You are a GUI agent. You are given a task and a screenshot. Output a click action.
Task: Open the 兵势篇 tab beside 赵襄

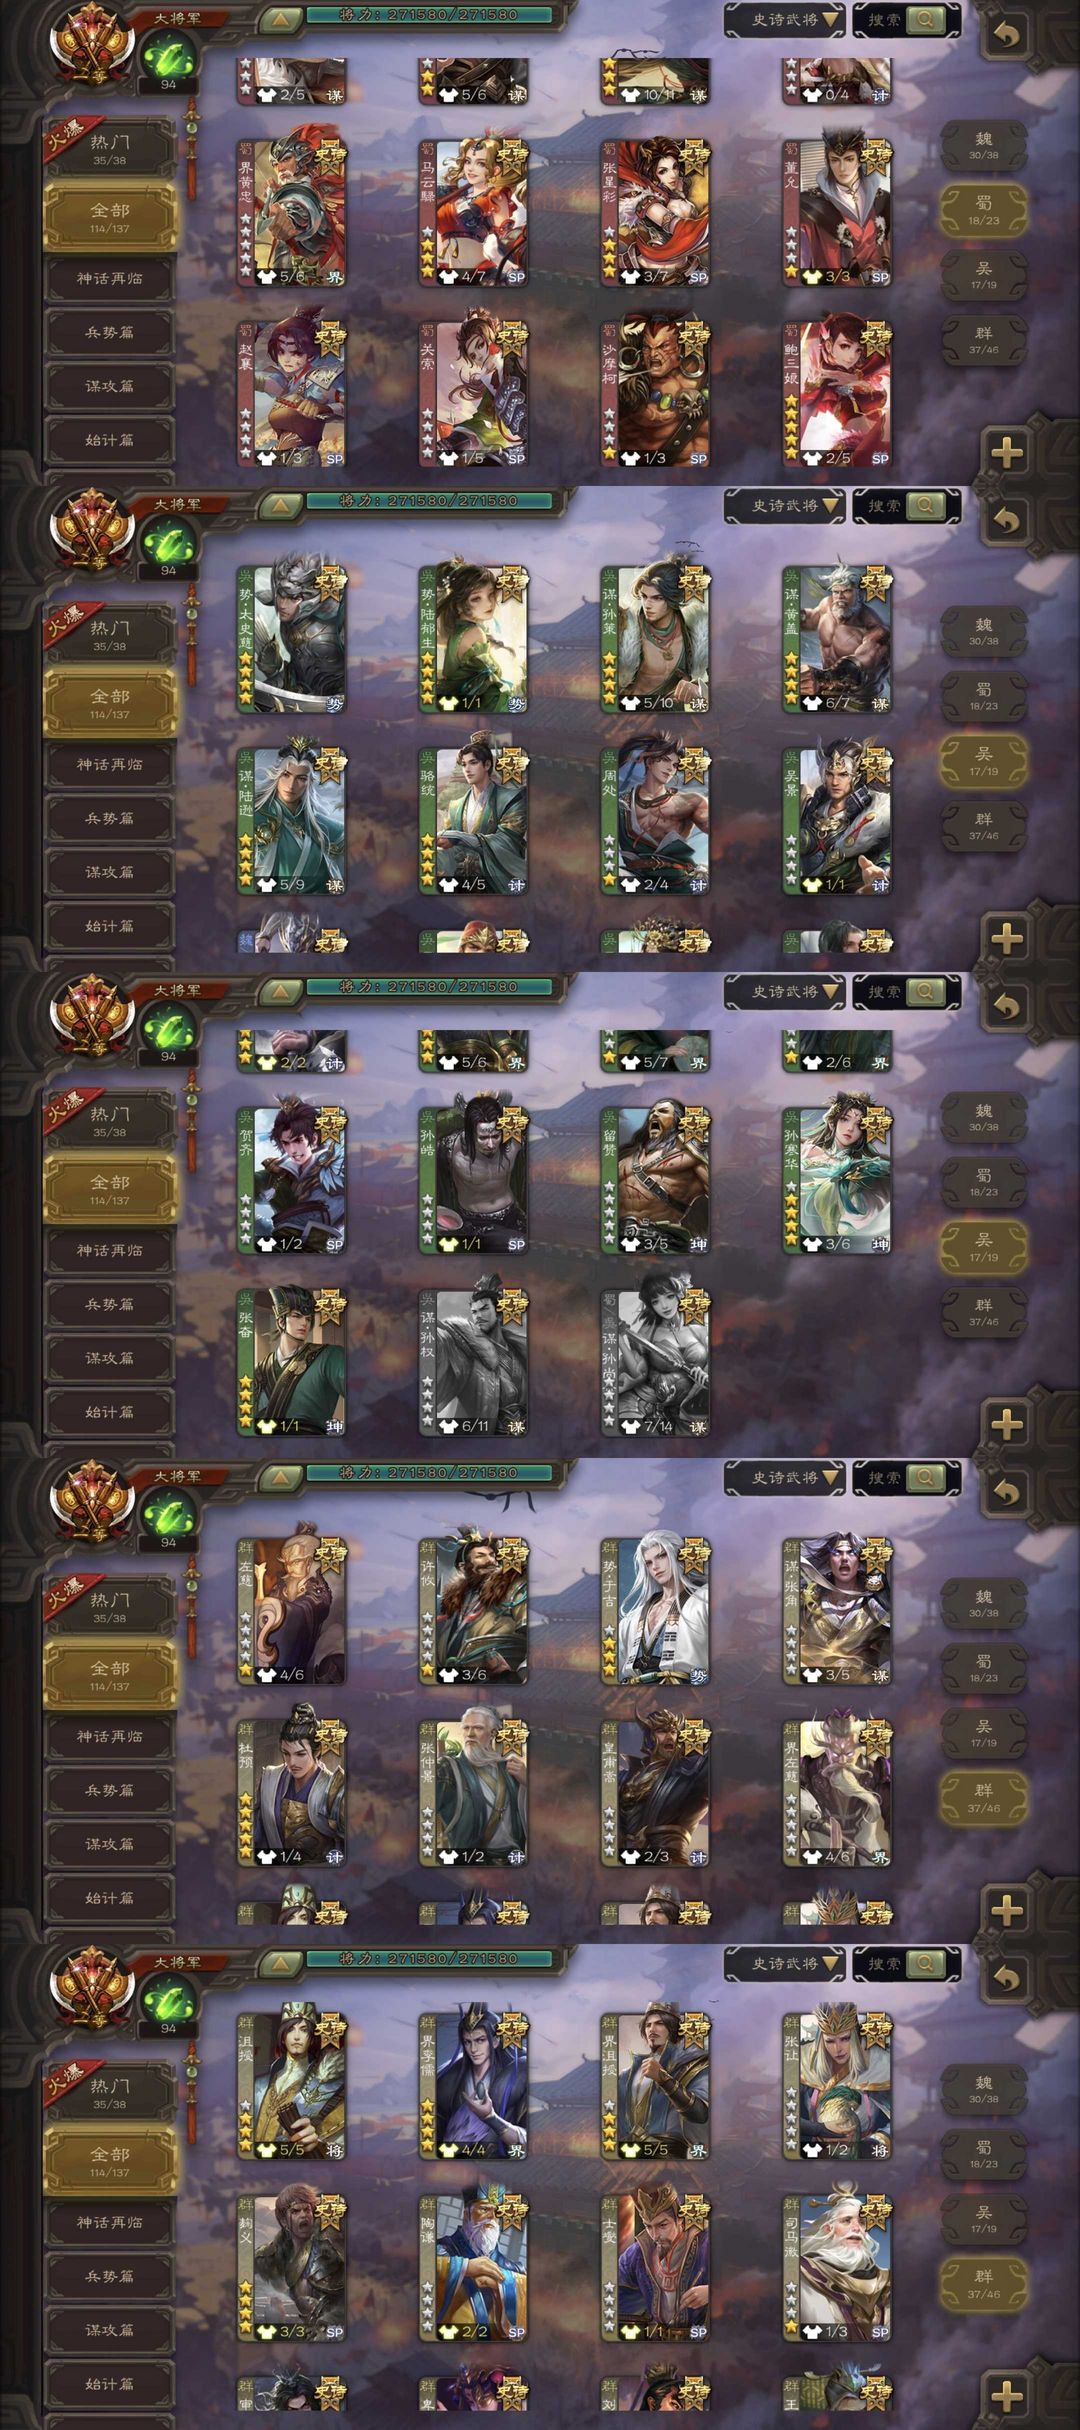click(x=110, y=332)
